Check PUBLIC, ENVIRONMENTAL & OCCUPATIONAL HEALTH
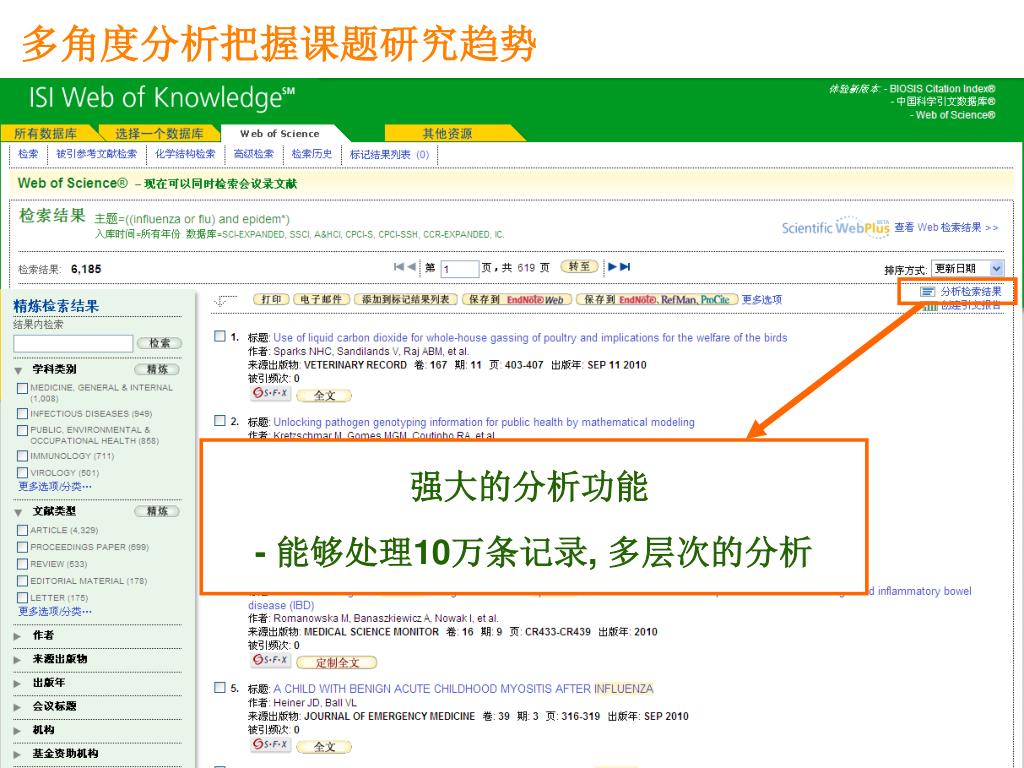Viewport: 1024px width, 768px height. 22,430
